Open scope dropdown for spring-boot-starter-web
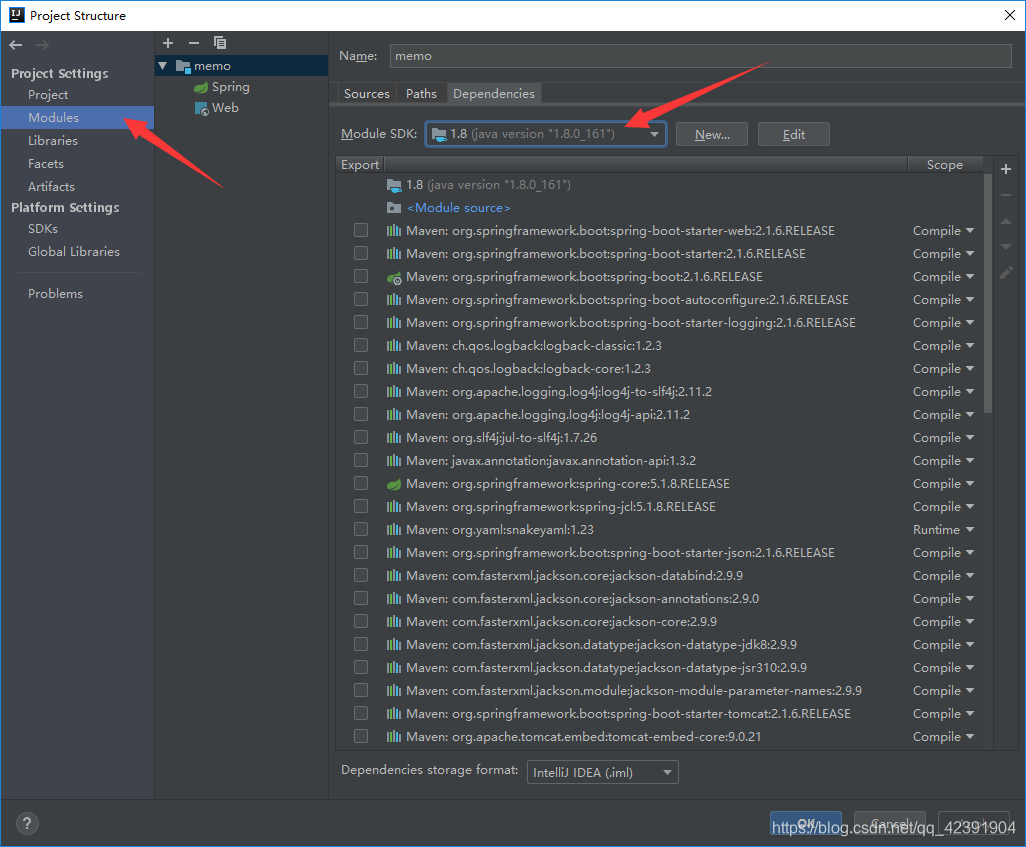Screen dimensions: 1026x847 tap(943, 230)
